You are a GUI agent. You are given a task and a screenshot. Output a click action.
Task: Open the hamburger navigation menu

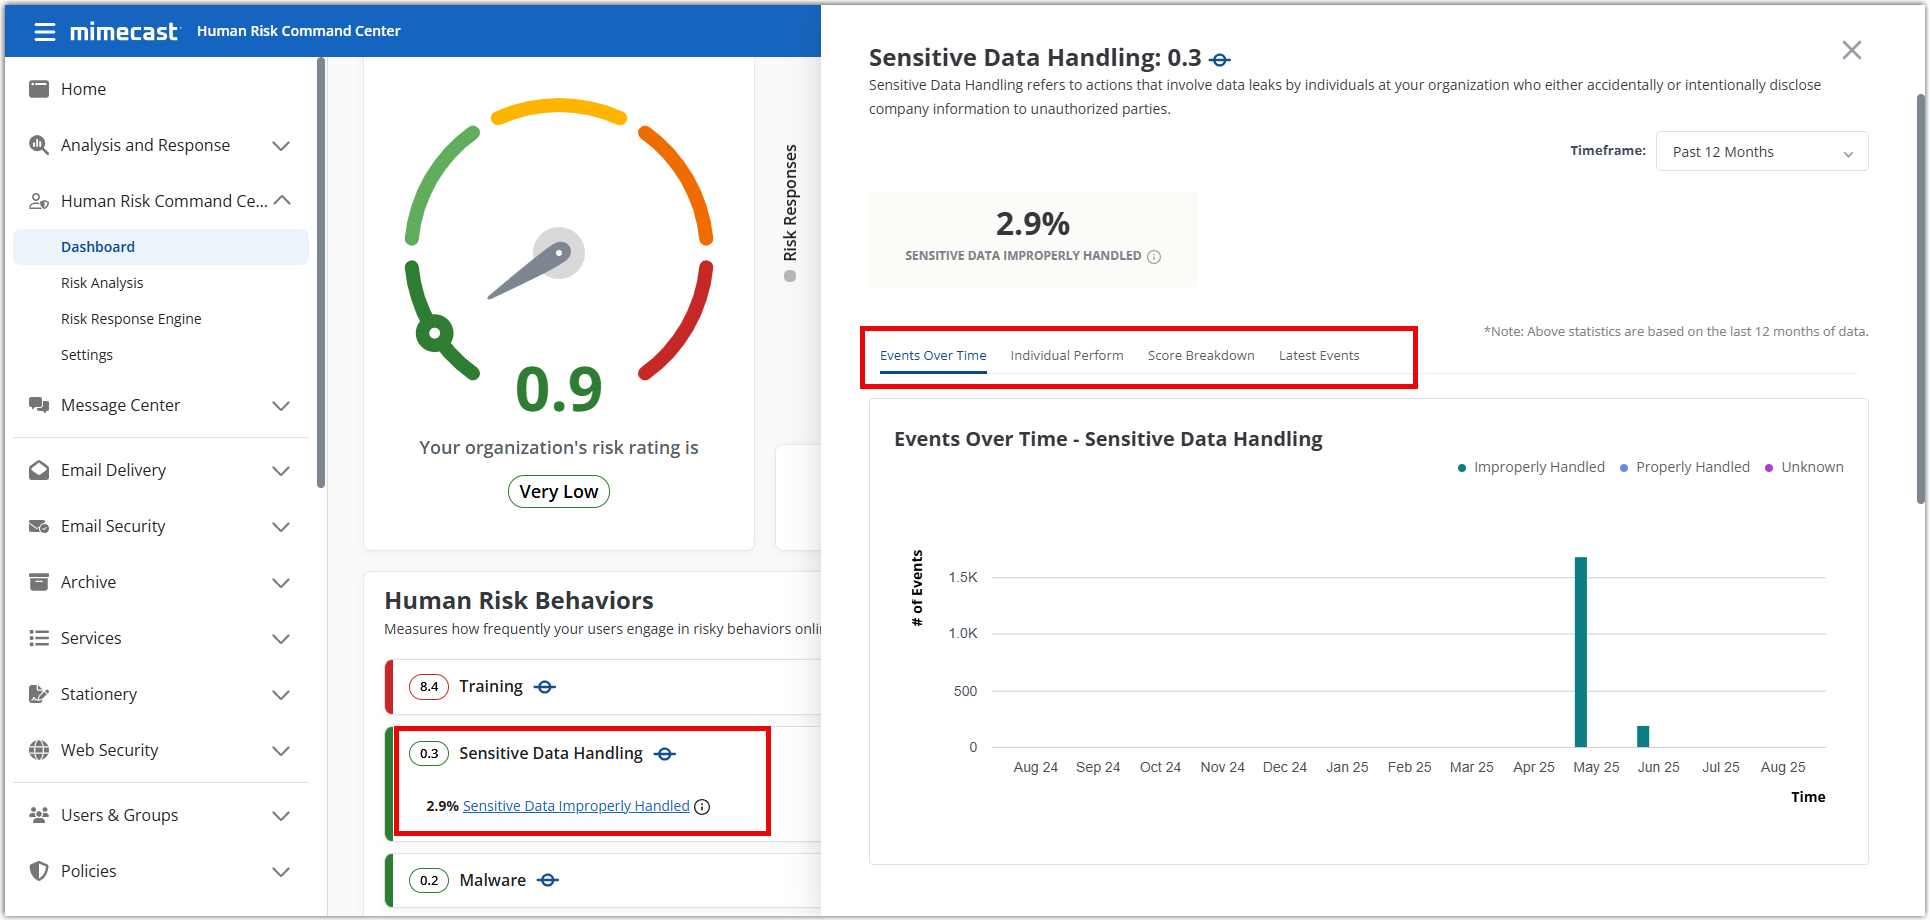coord(44,32)
